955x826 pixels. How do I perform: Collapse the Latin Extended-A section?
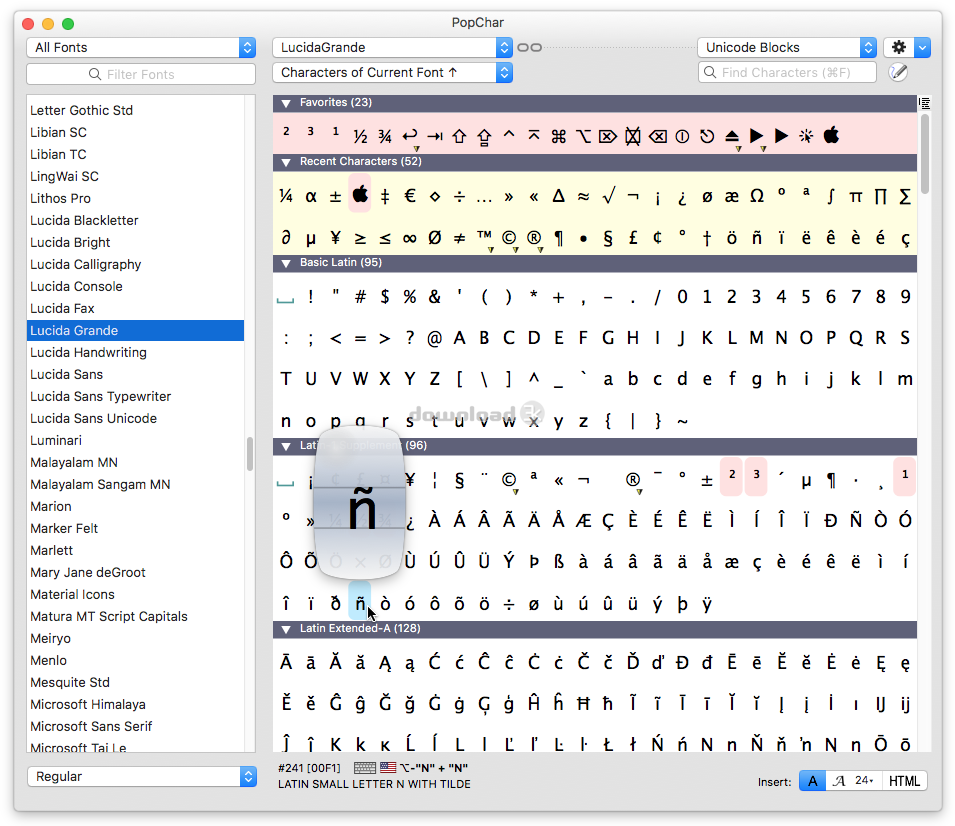click(286, 629)
